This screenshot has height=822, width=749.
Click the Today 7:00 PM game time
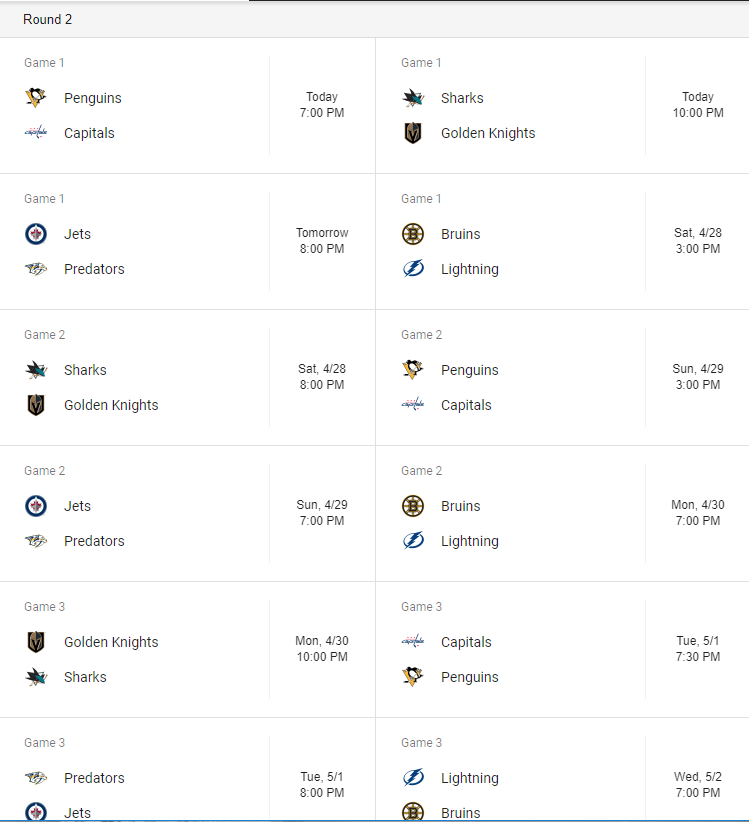tap(322, 105)
